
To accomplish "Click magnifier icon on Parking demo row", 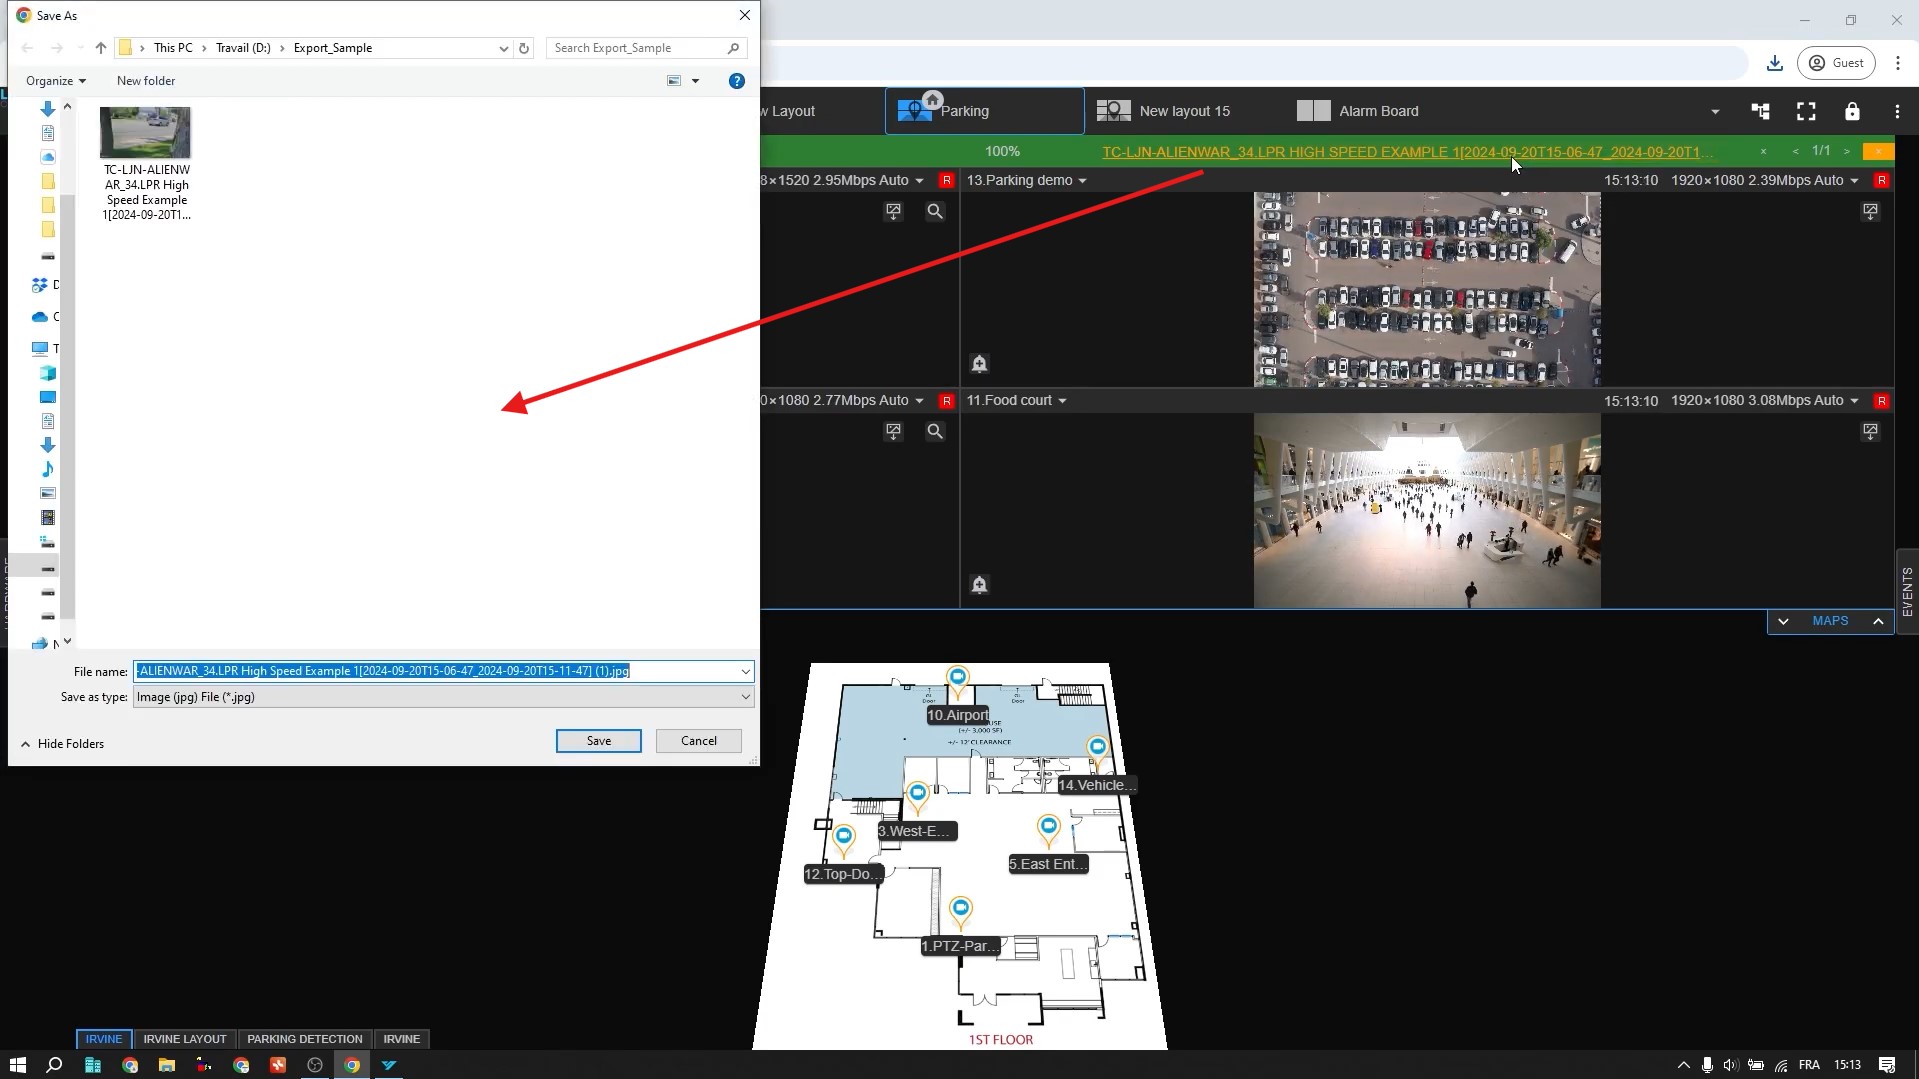I will [934, 211].
